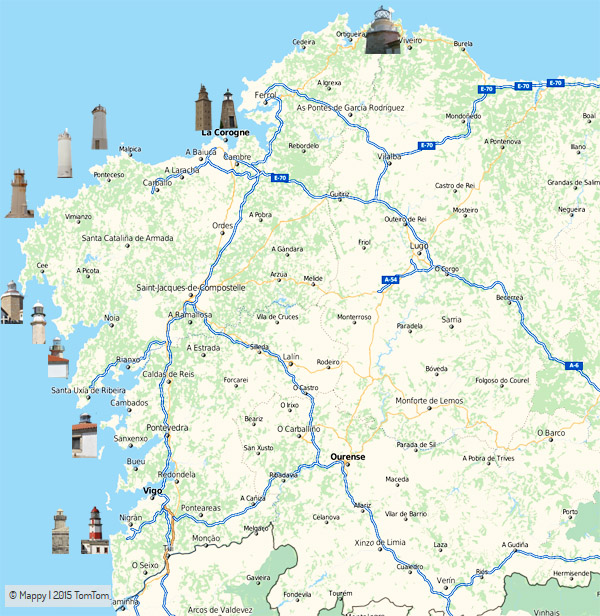Select the Cedeira label
600x616 pixels.
tap(304, 42)
